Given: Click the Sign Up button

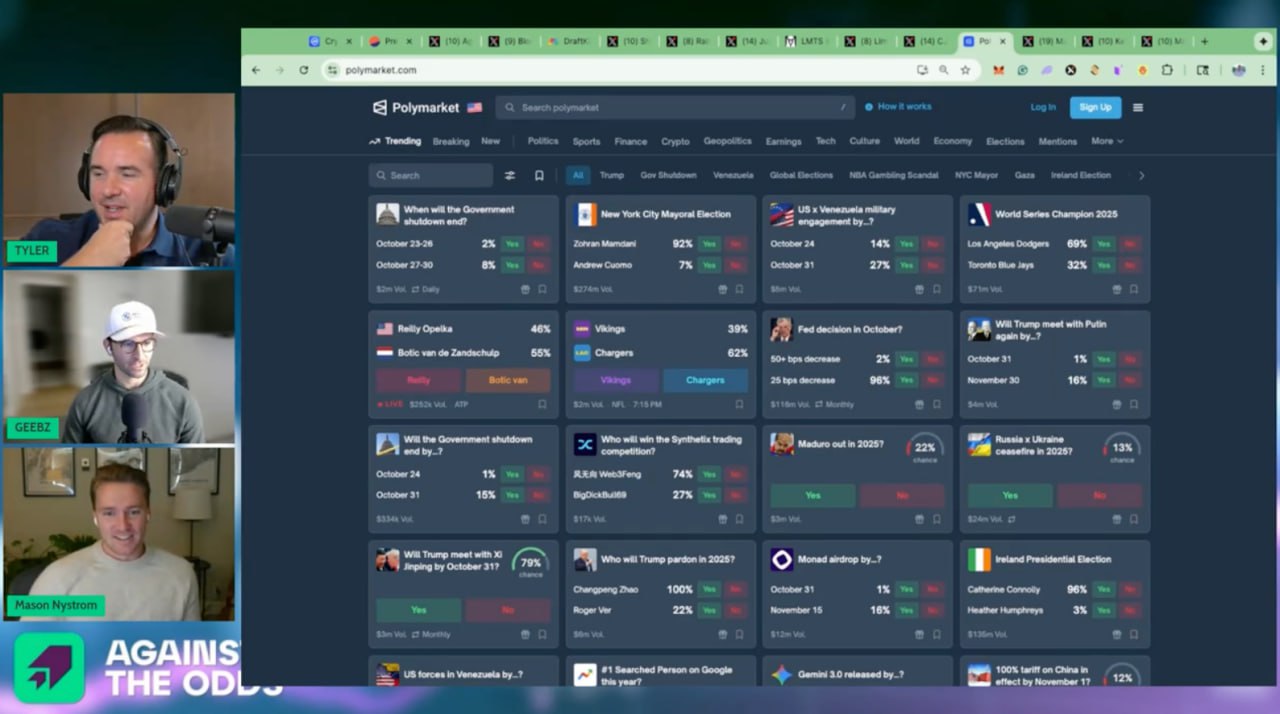Looking at the screenshot, I should pos(1095,107).
